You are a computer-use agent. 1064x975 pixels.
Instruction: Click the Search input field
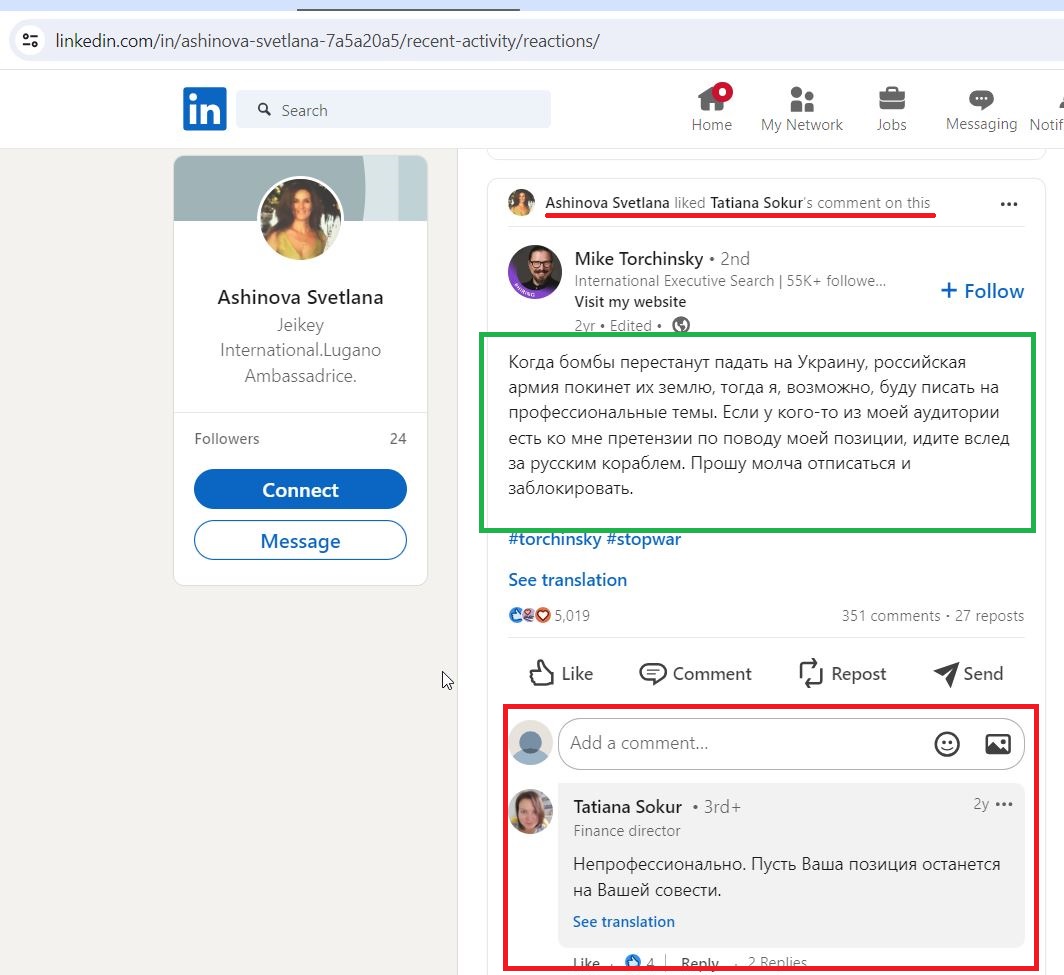[x=394, y=109]
